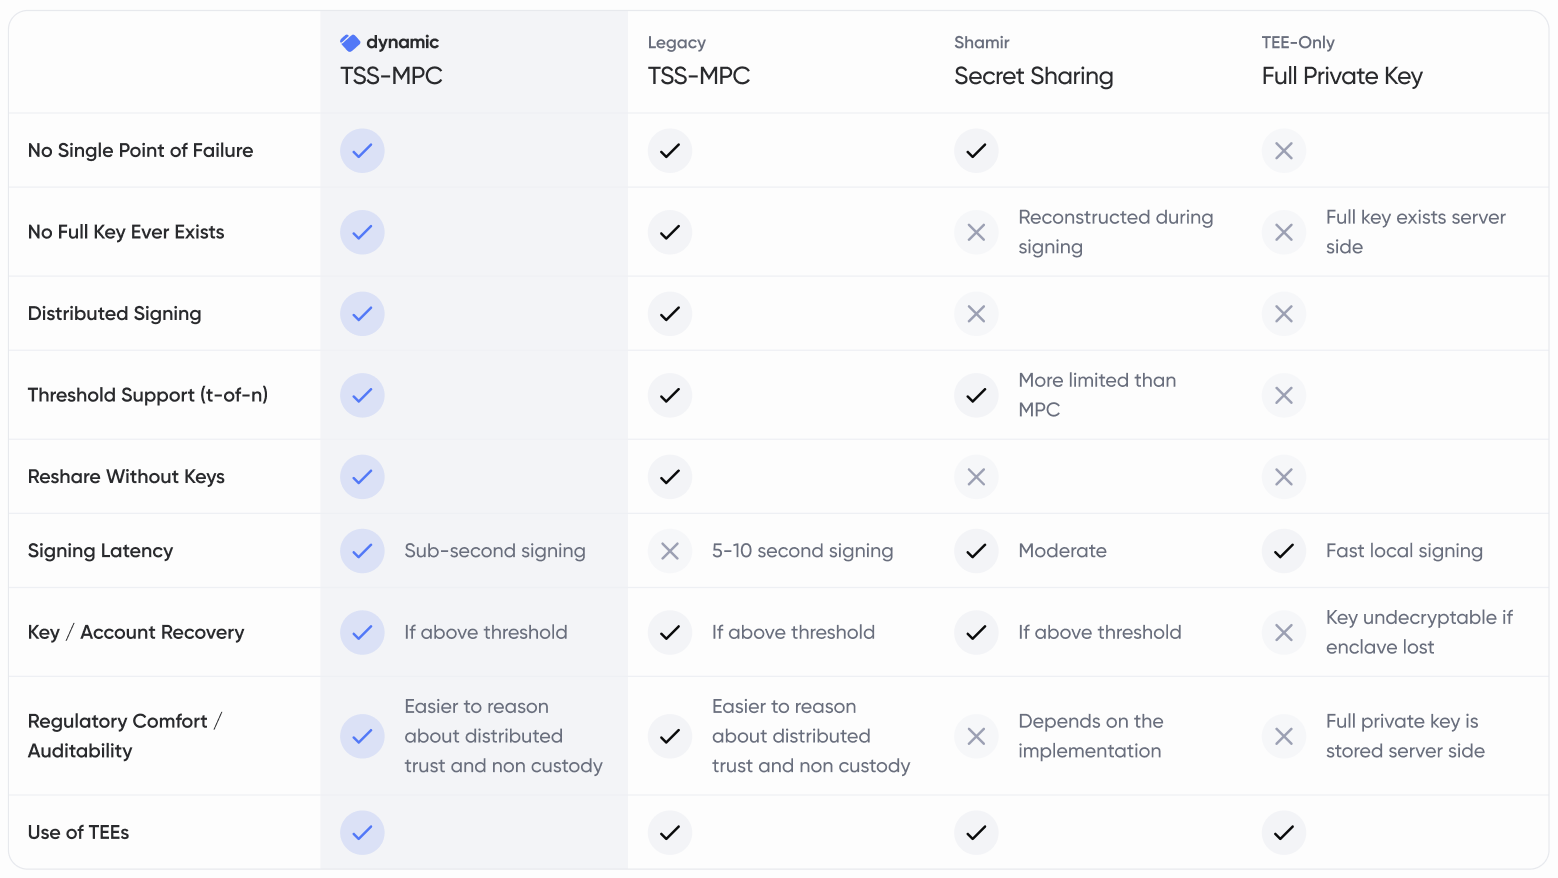Screen dimensions: 1558x878
Task: Click the 'Reshare Without Keys' row label
Action: coord(126,477)
